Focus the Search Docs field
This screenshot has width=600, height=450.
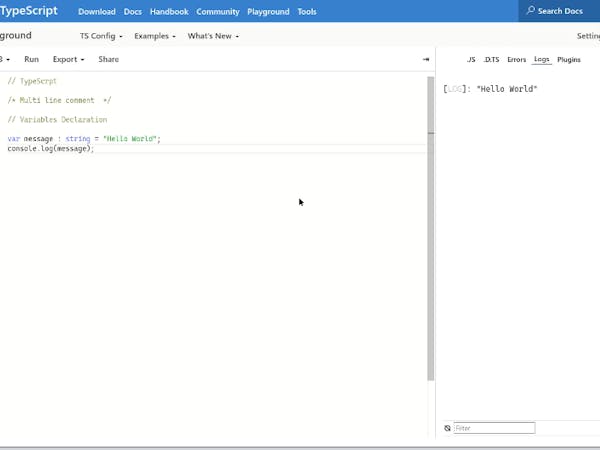coord(559,11)
